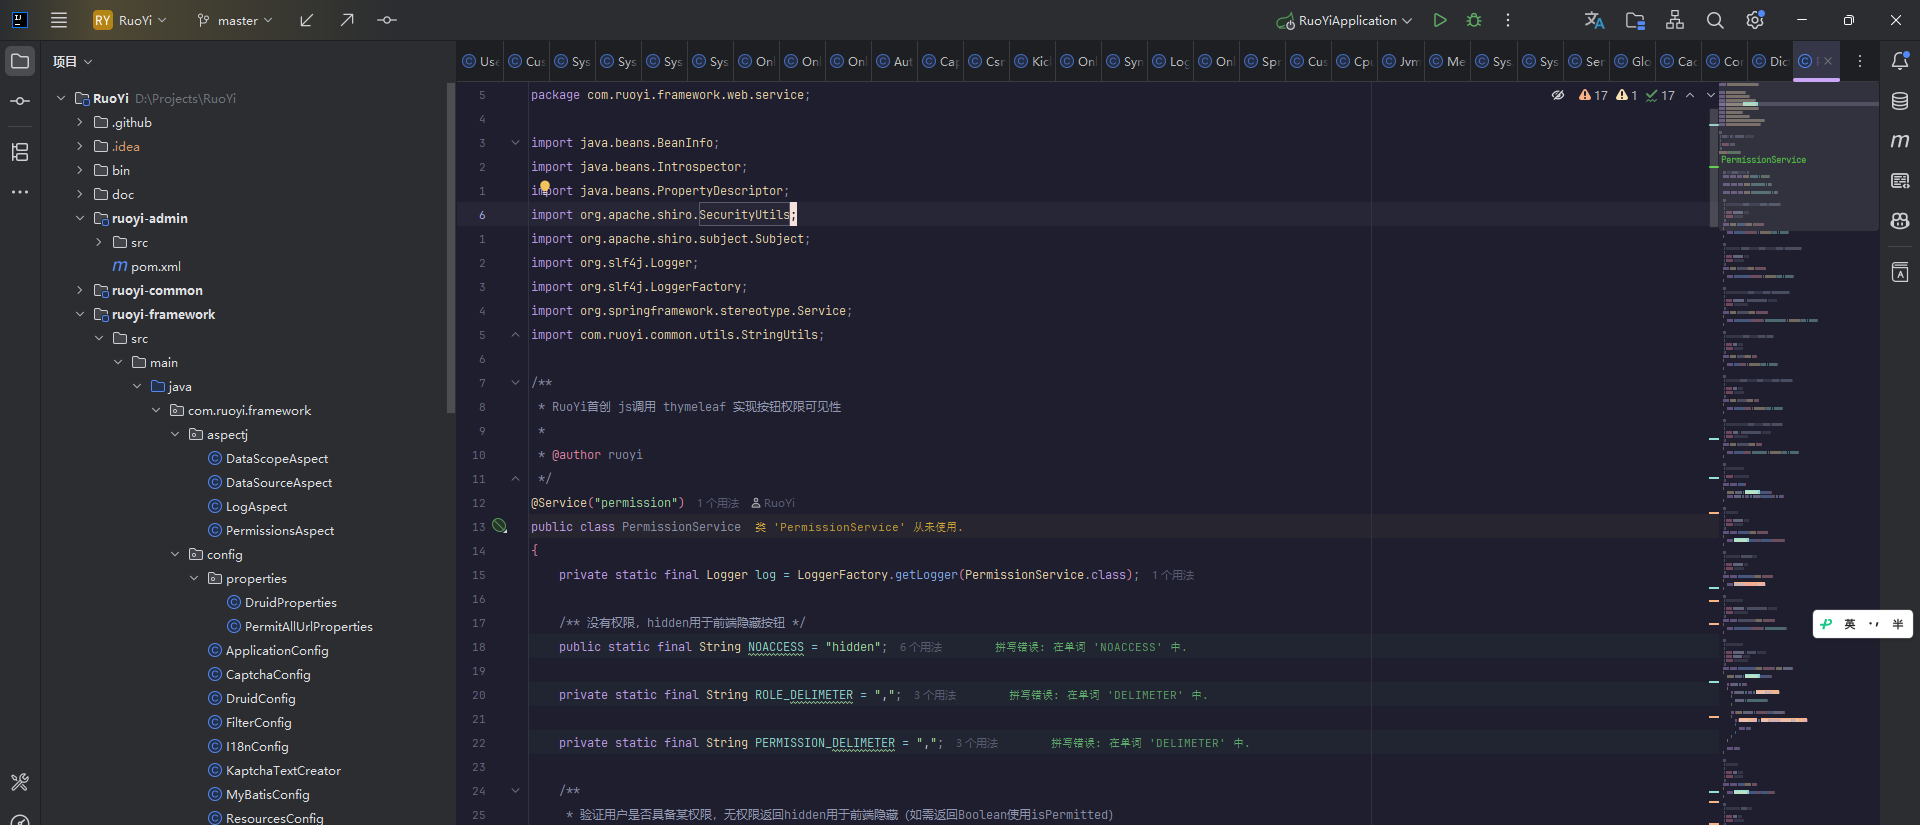Viewport: 1920px width, 825px height.
Task: Open the Build hammer tool window
Action: click(x=20, y=782)
